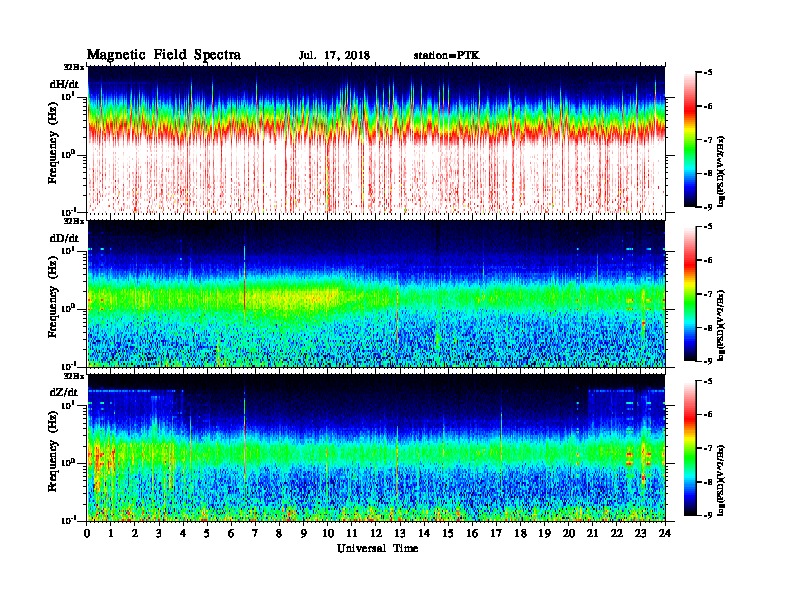Click the '-6' tick on the dZ/dt color scale
The height and width of the screenshot is (612, 792).
point(707,414)
